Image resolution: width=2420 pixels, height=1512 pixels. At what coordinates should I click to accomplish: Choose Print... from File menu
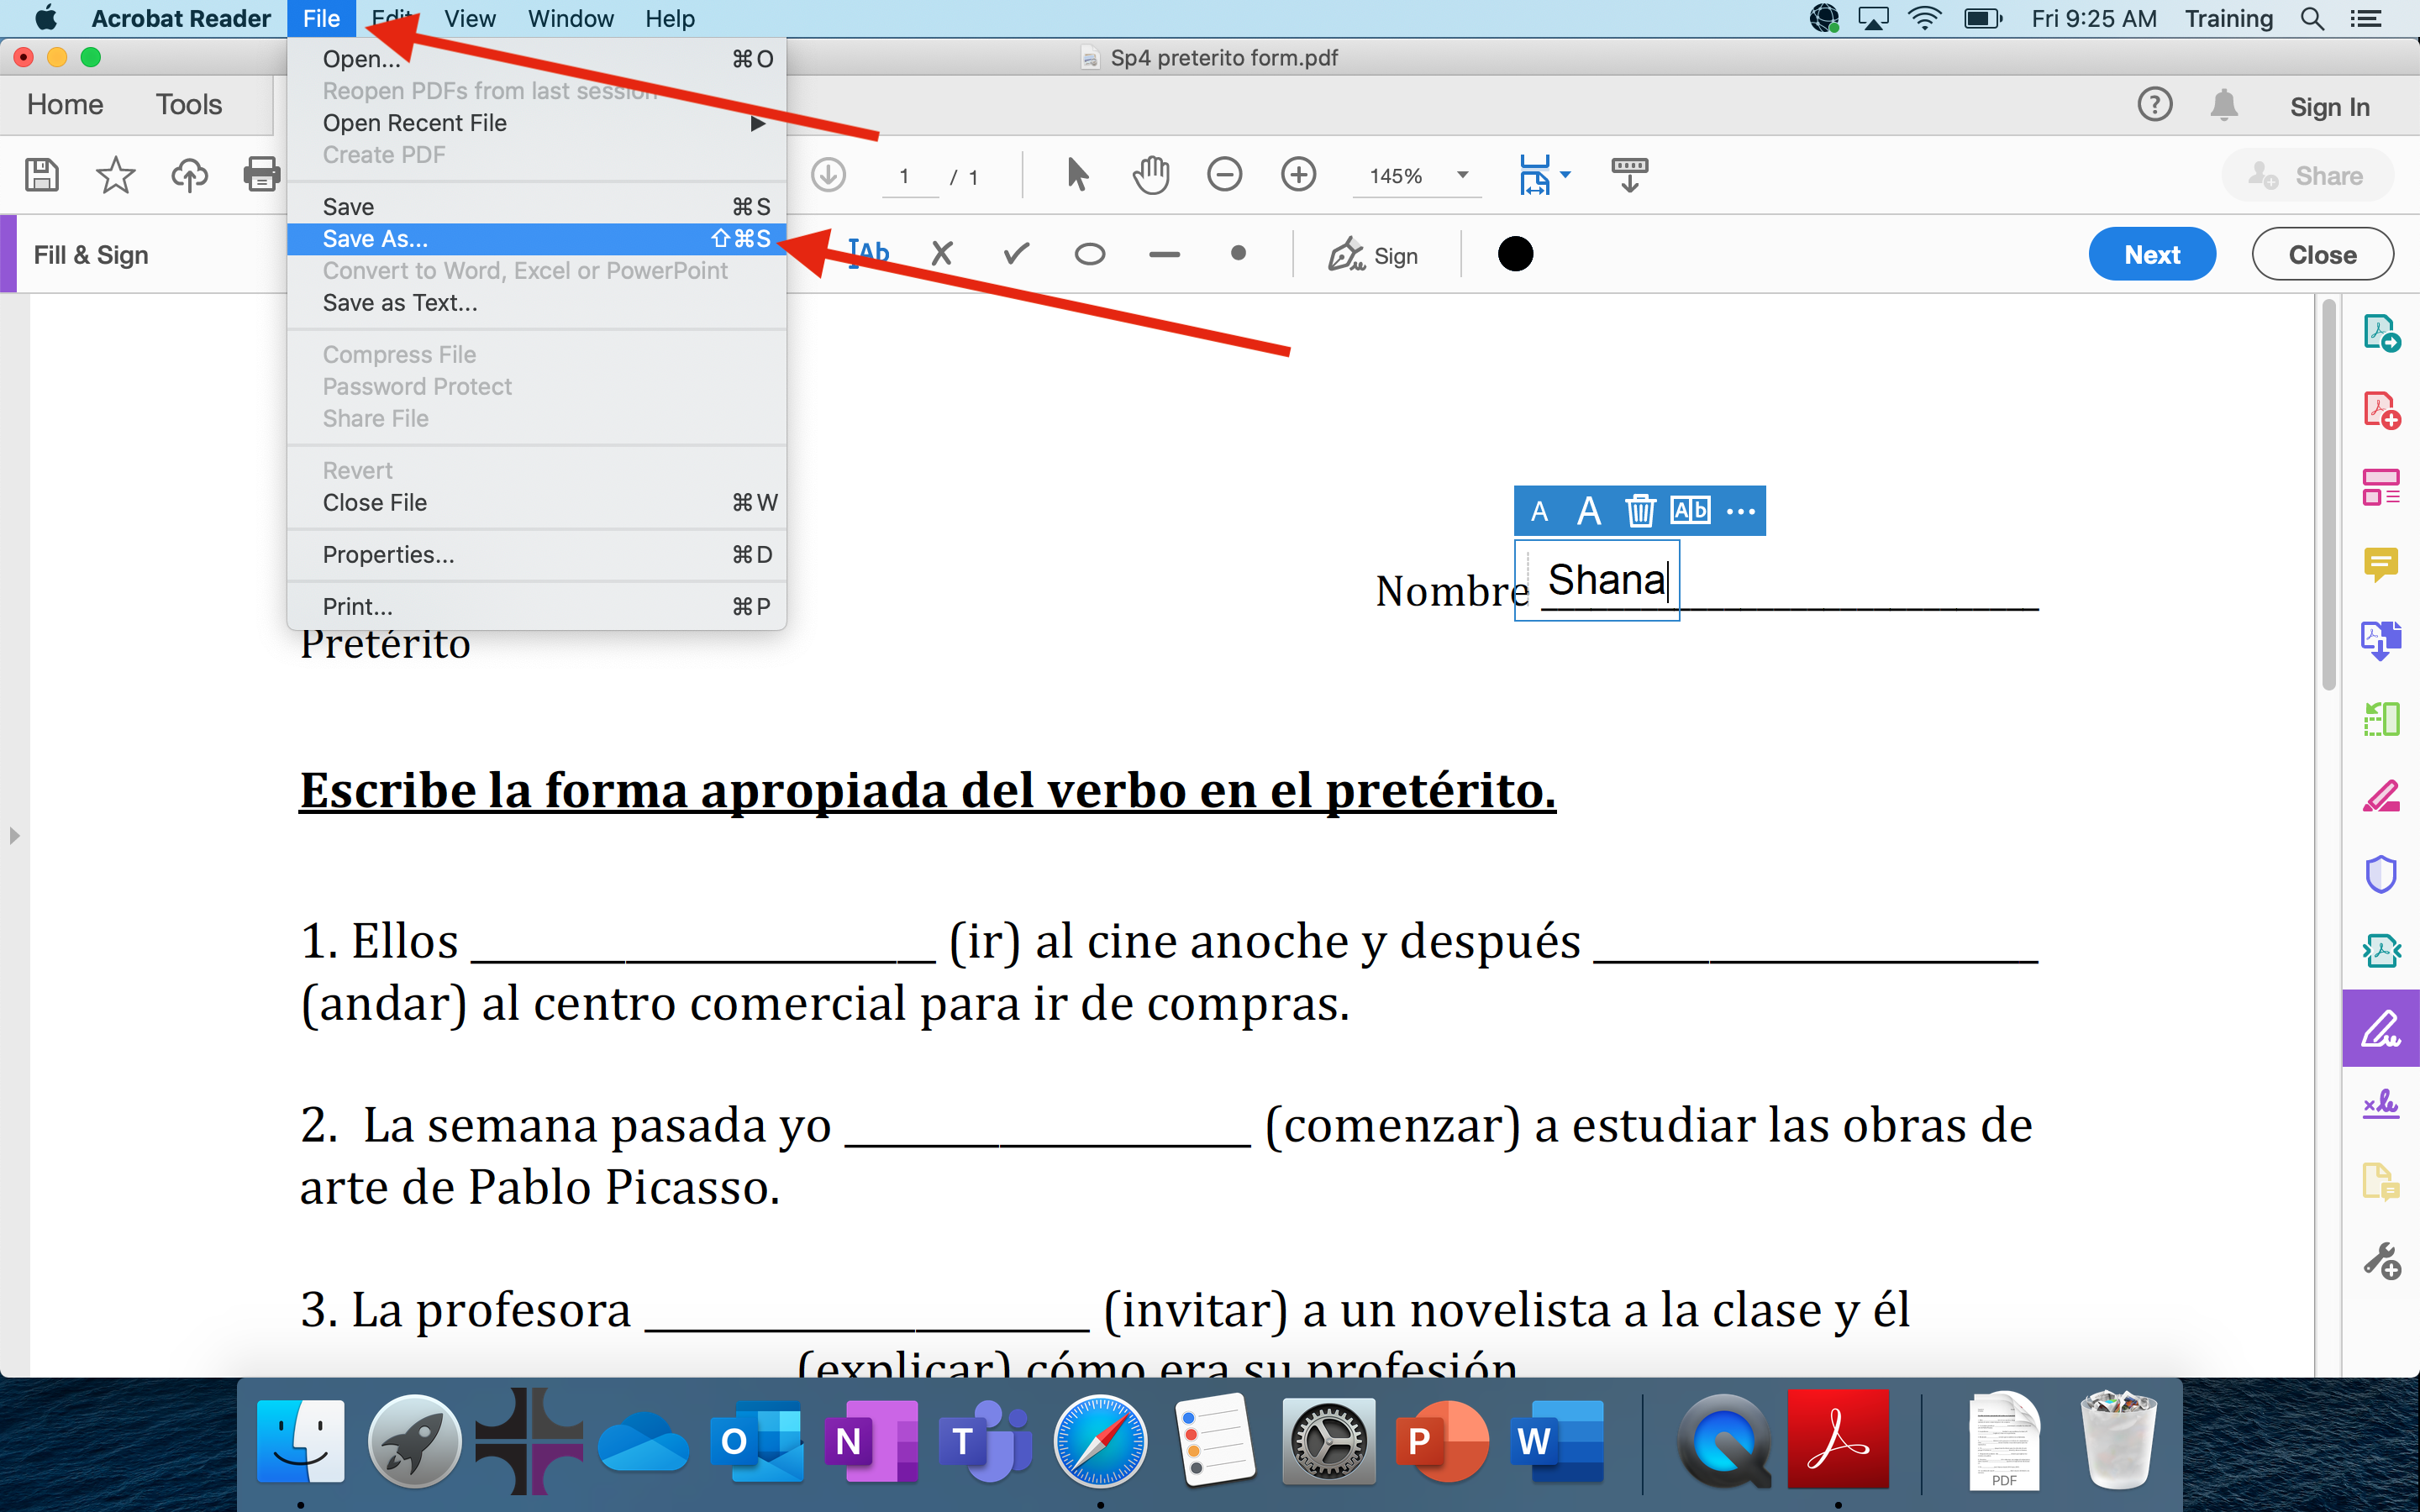coord(357,606)
